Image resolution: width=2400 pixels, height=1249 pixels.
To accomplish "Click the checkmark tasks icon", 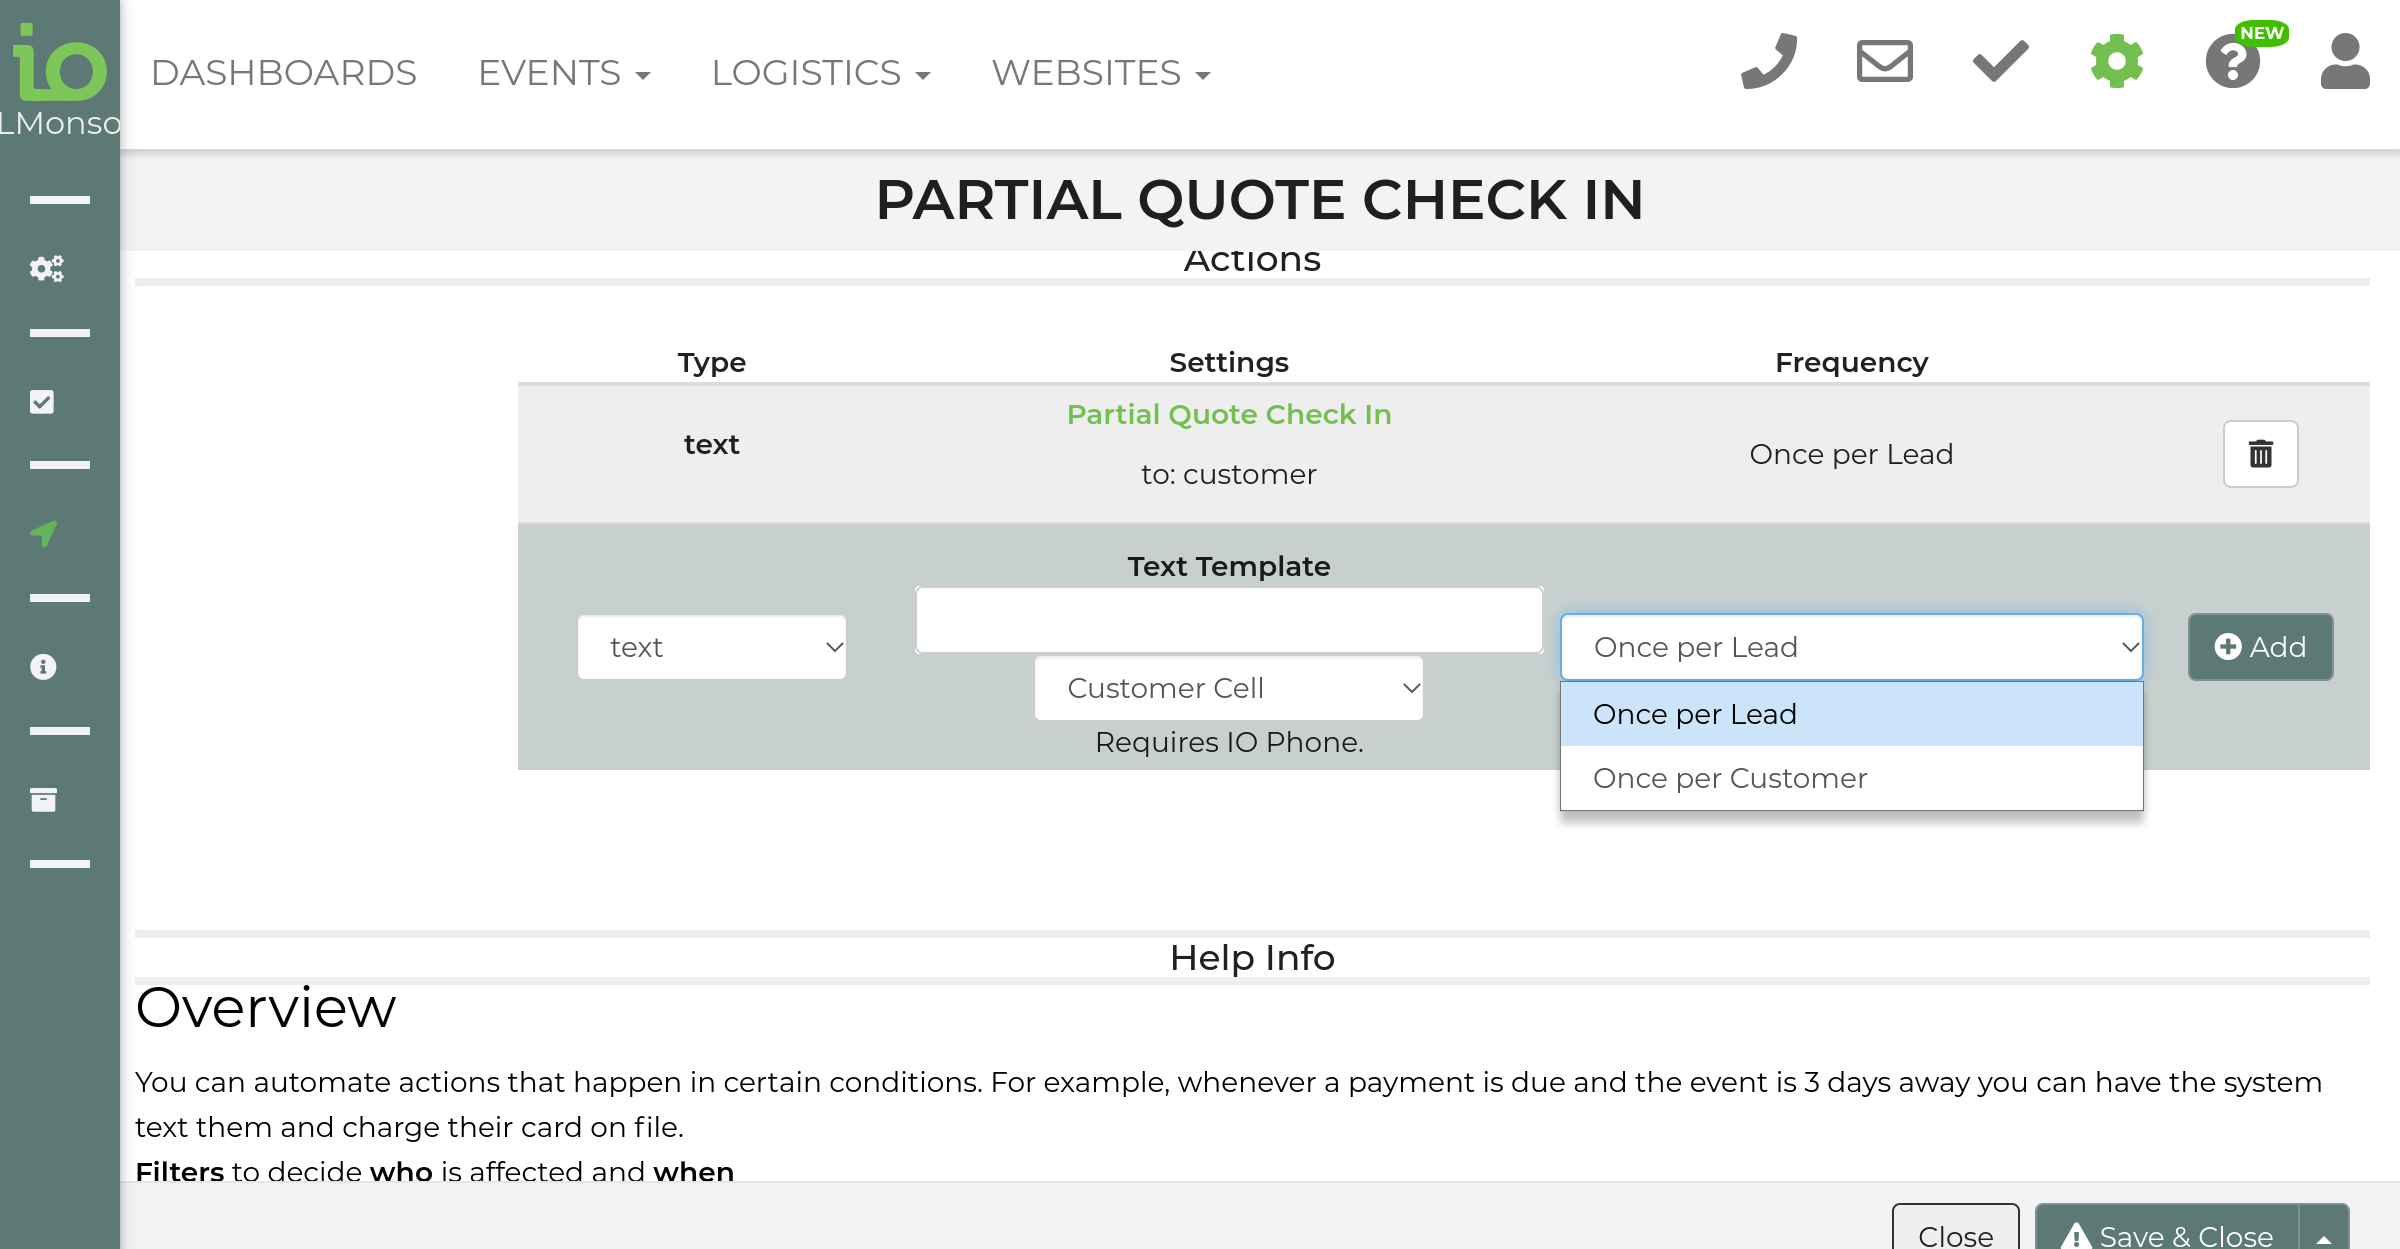I will click(x=2000, y=62).
